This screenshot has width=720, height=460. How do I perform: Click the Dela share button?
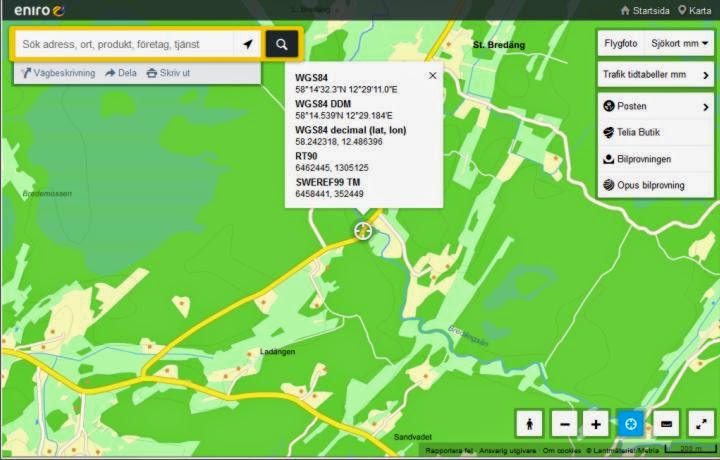[121, 73]
